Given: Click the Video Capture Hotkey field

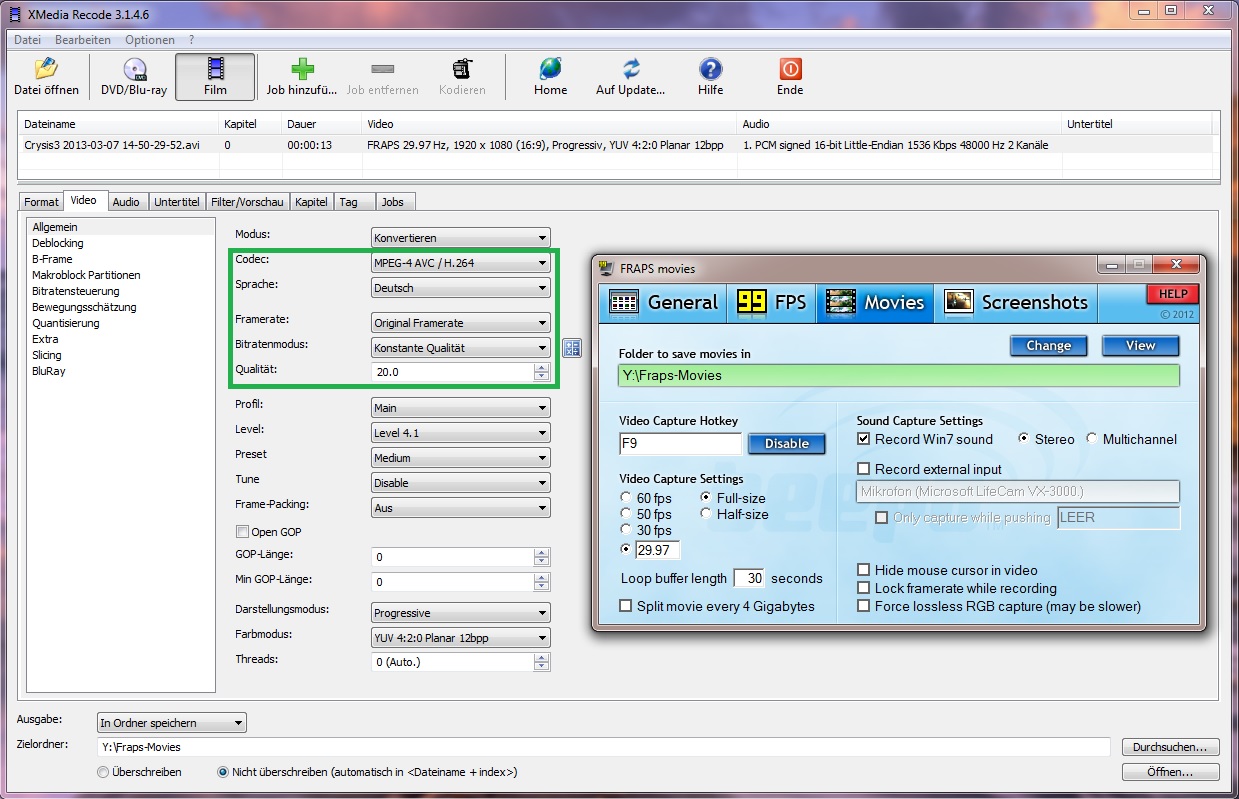Looking at the screenshot, I should 680,443.
